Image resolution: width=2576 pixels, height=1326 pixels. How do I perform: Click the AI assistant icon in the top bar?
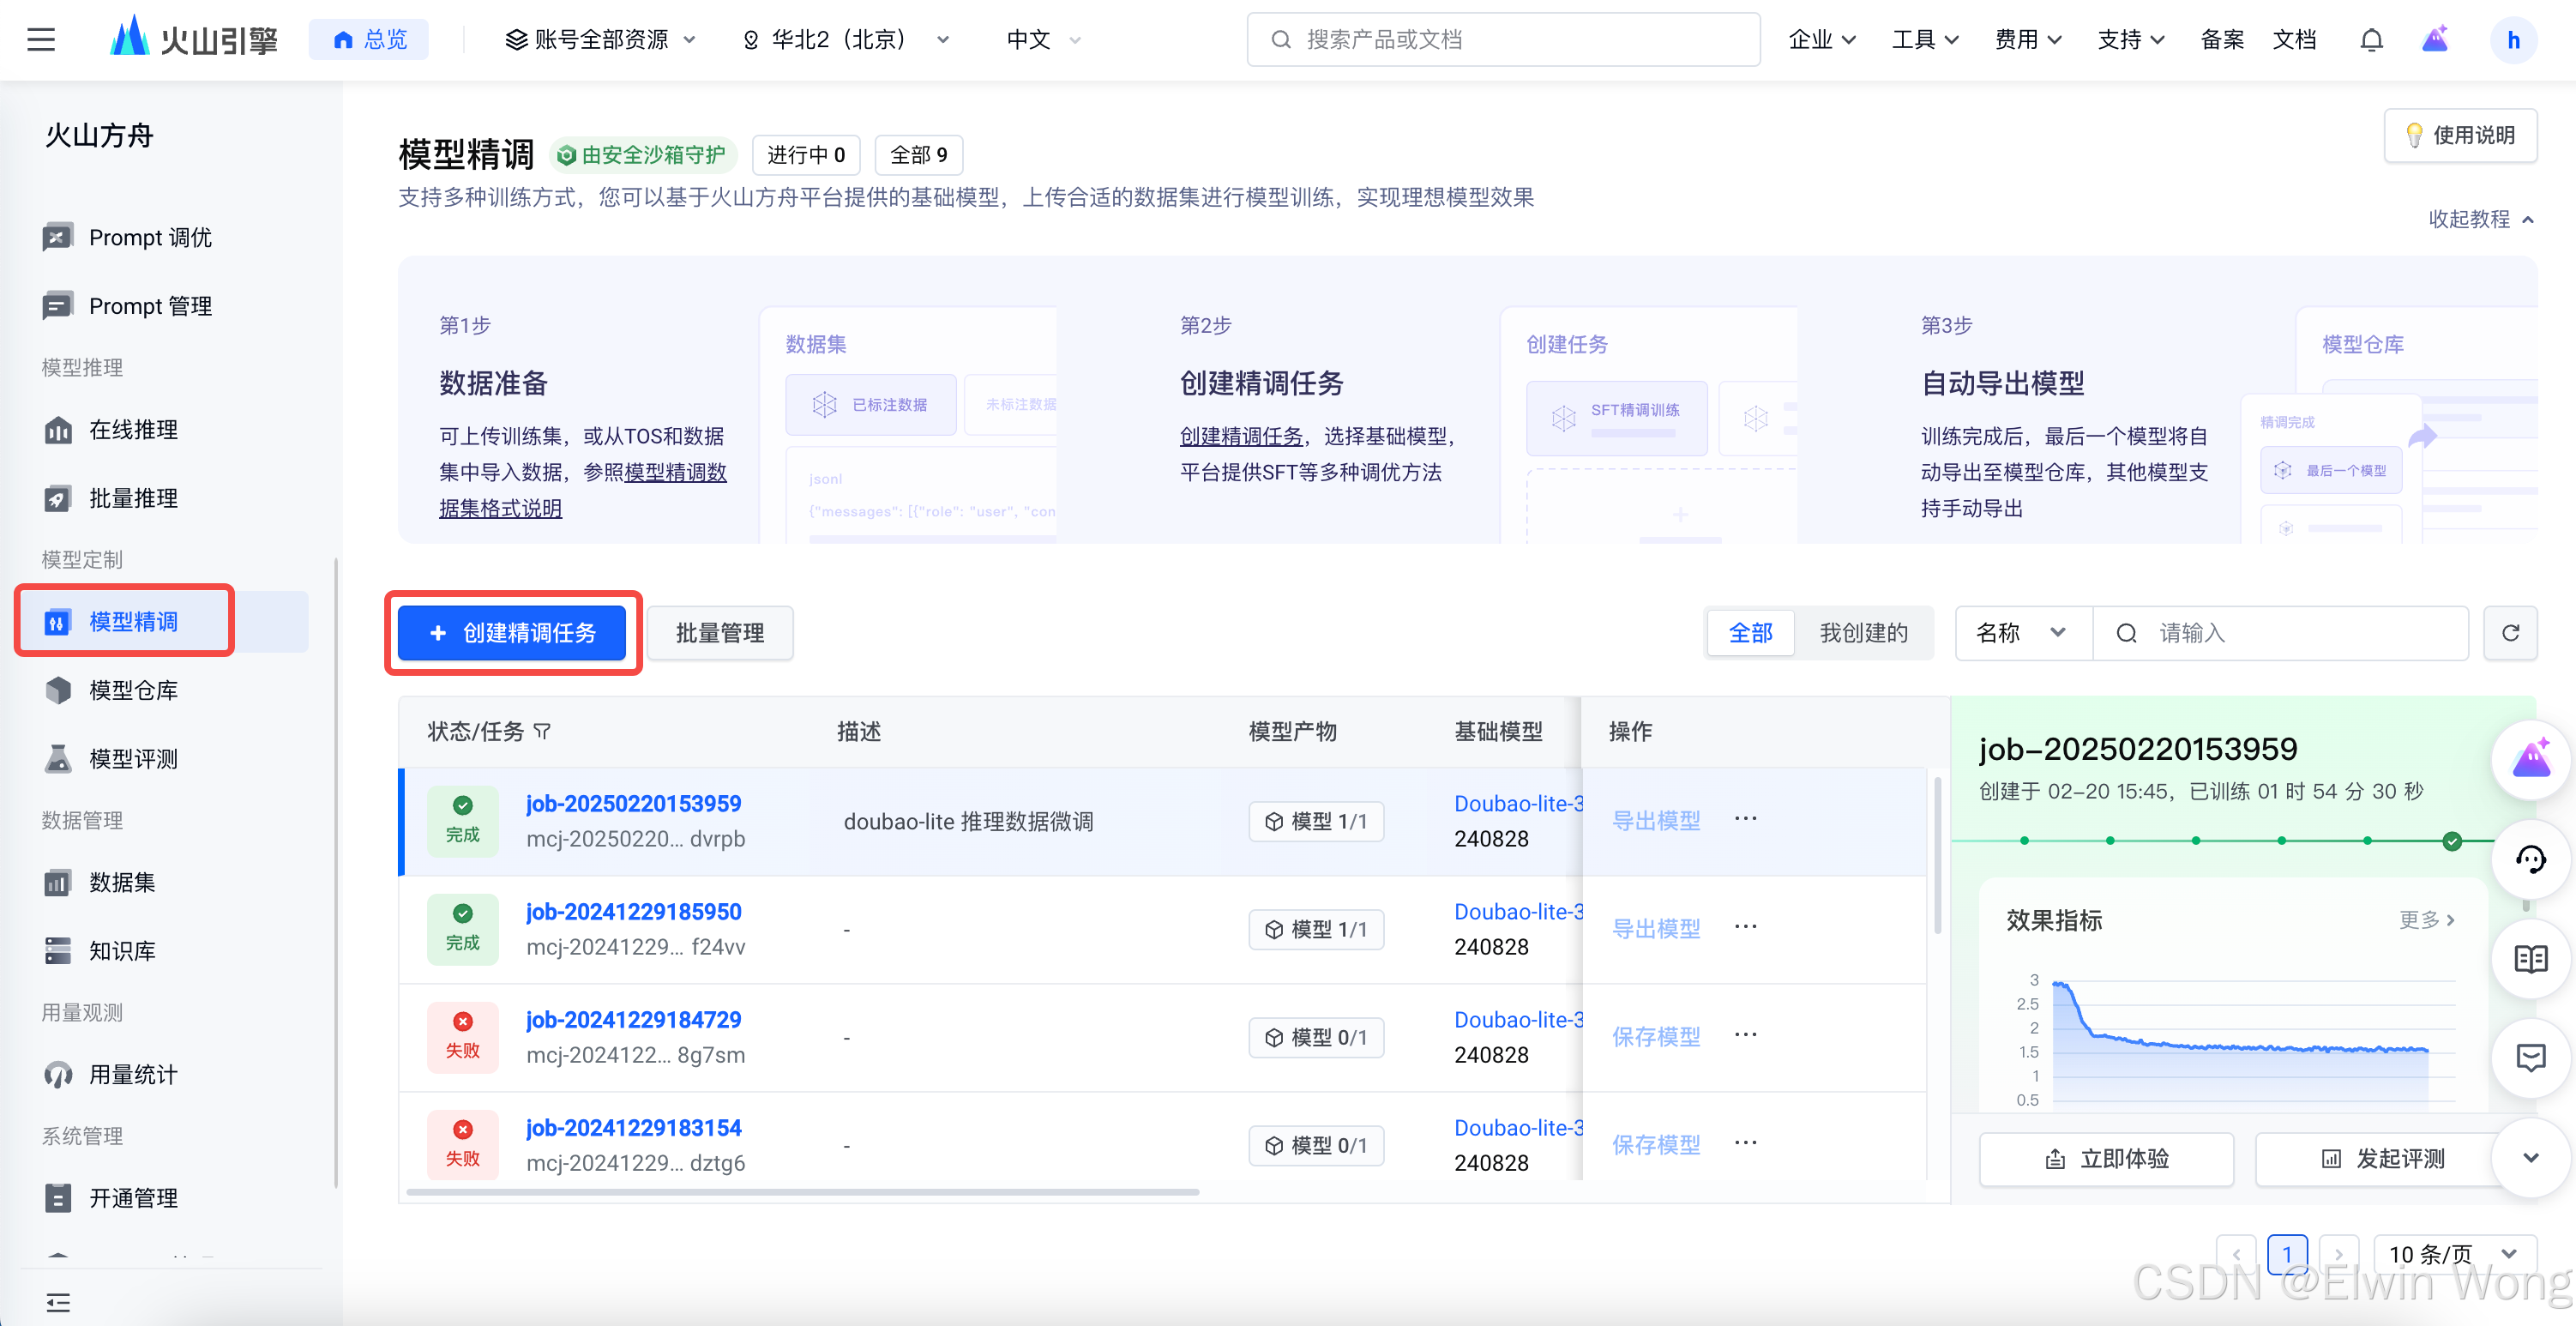(2435, 40)
